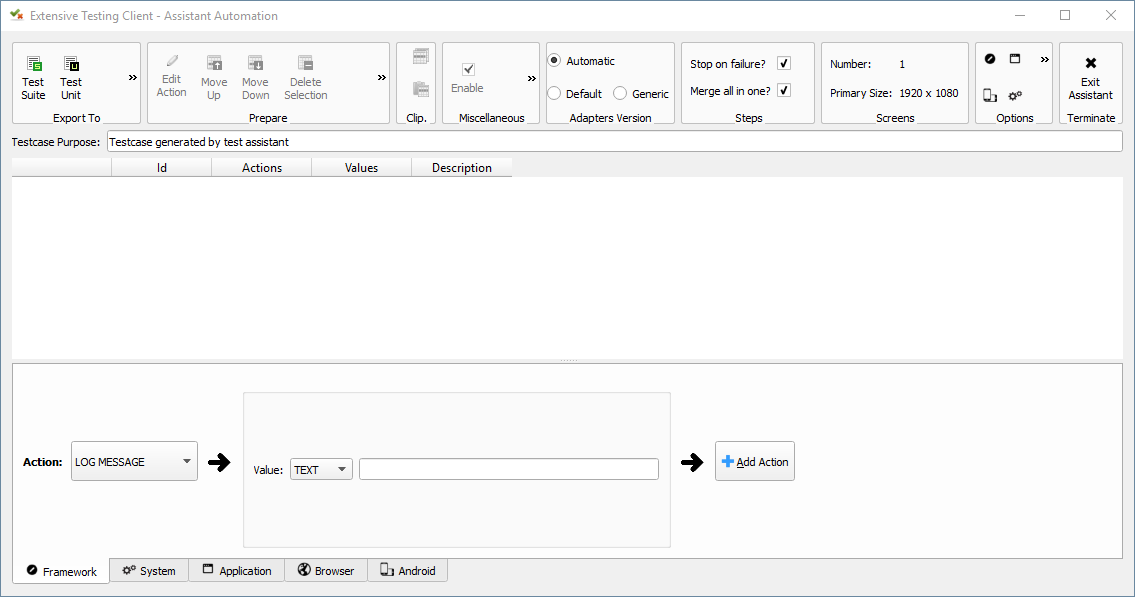
Task: Click Delete Selection in Prepare group
Action: (305, 78)
